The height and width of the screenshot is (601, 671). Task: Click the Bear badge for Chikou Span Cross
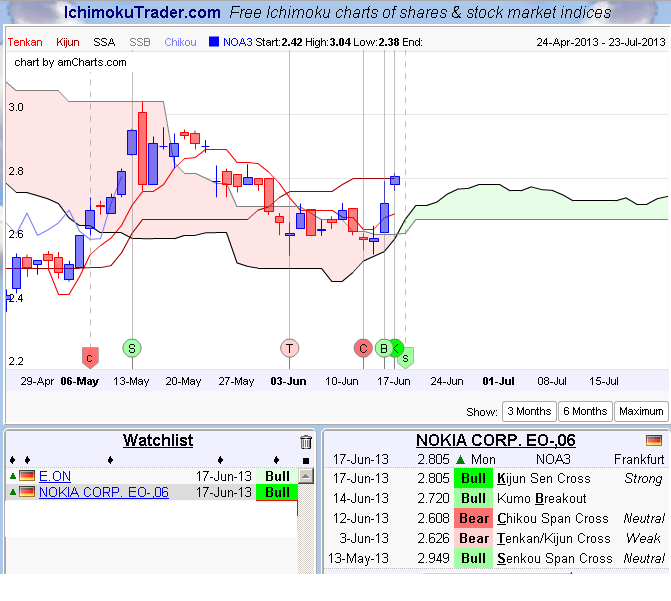473,518
